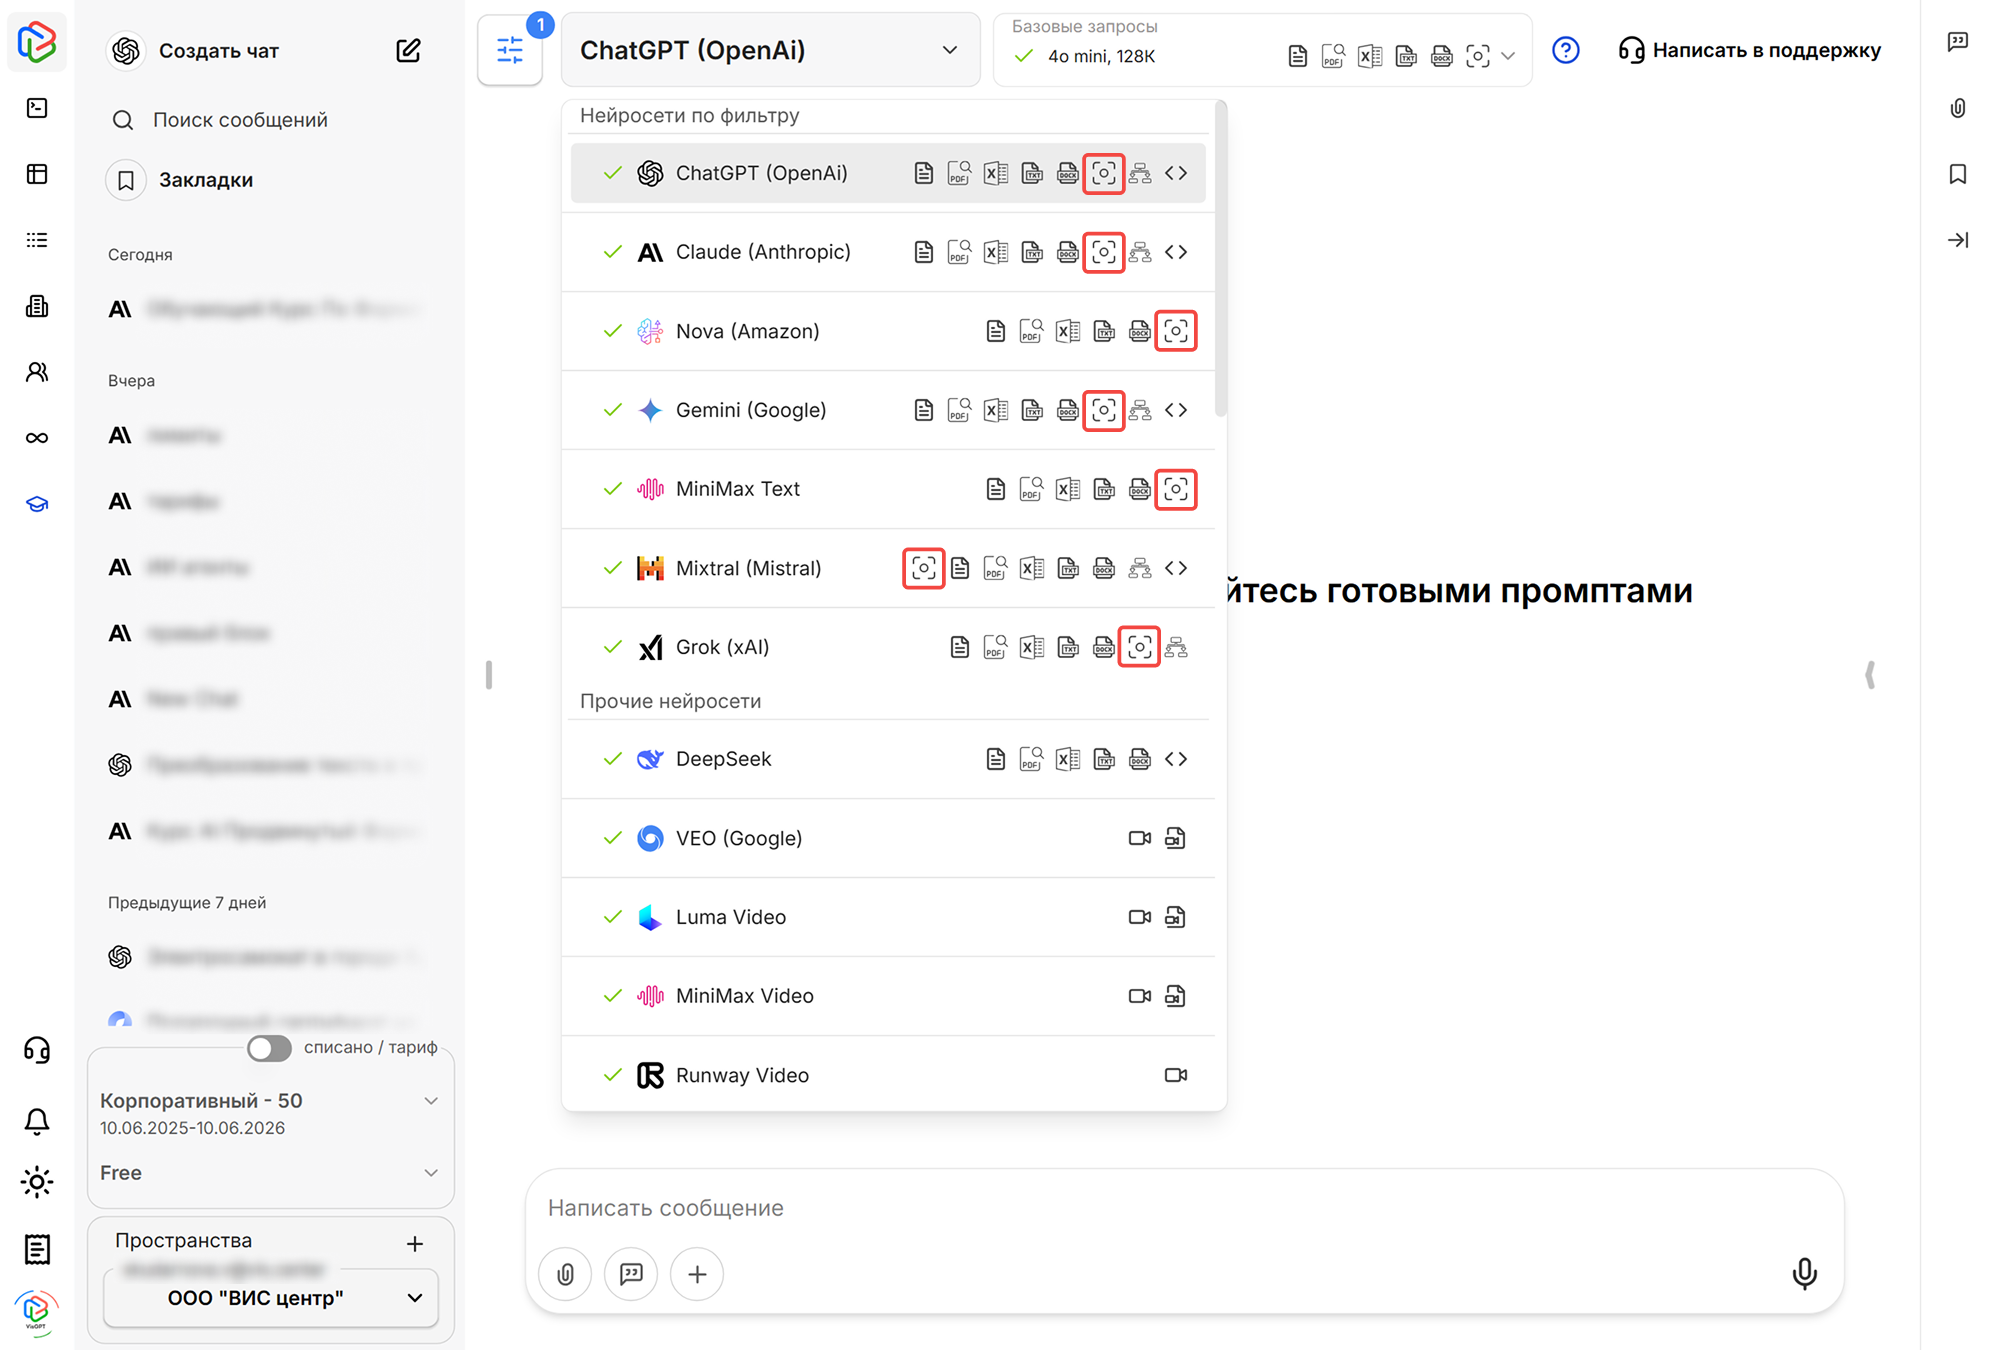Open the headset support icon in left sidebar
This screenshot has height=1350, width=1995.
tap(37, 1049)
